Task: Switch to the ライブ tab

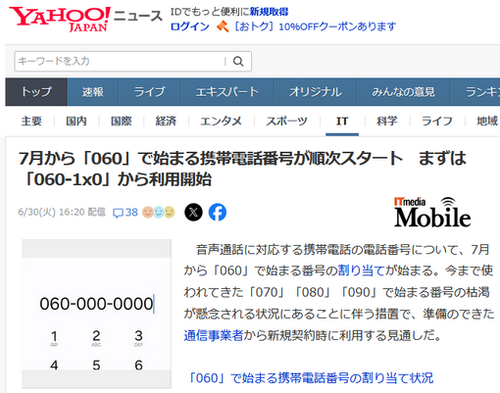Action: point(150,92)
